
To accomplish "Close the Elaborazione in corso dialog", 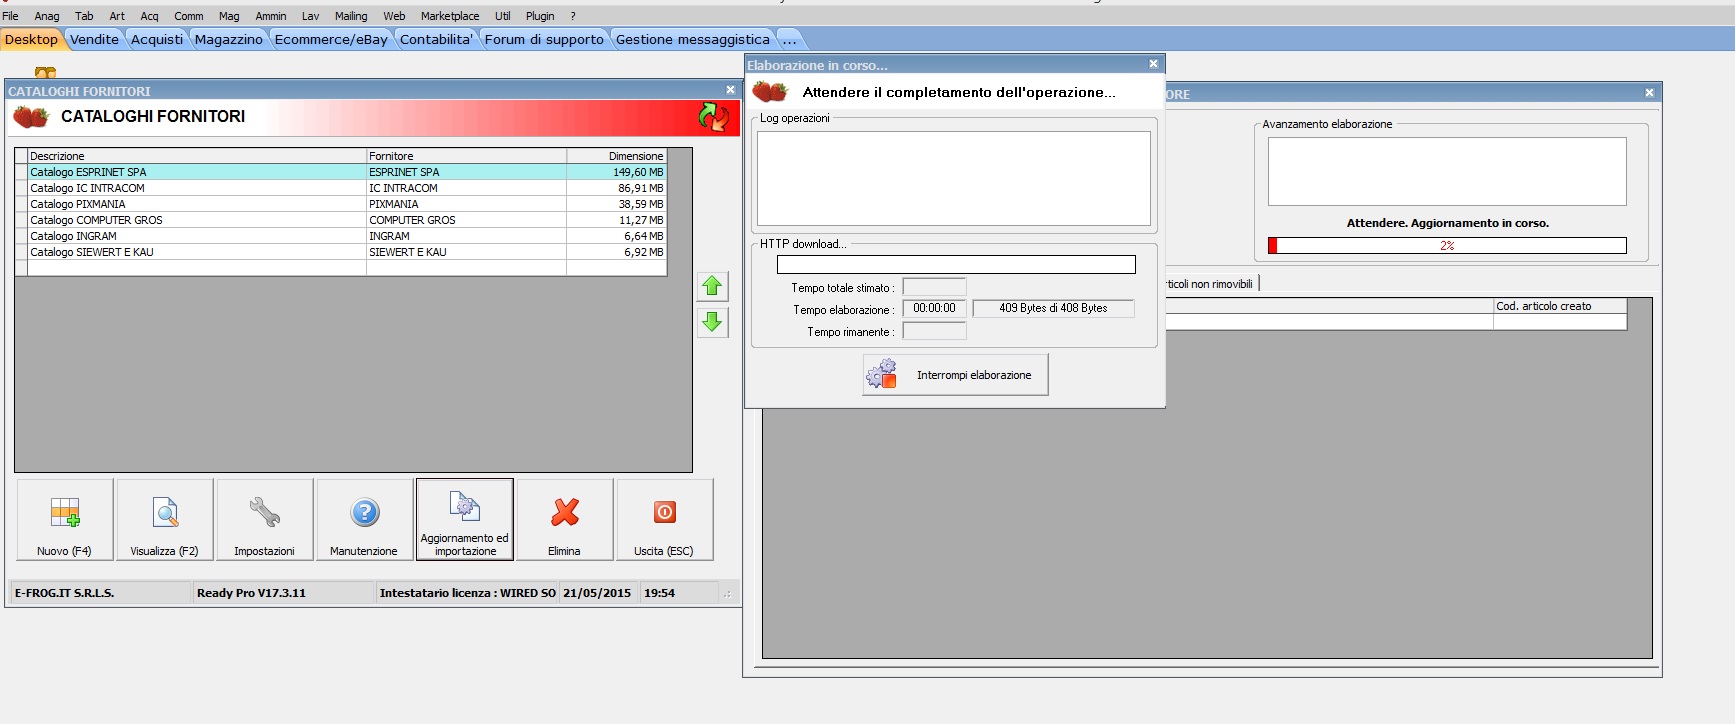I will pos(1153,64).
